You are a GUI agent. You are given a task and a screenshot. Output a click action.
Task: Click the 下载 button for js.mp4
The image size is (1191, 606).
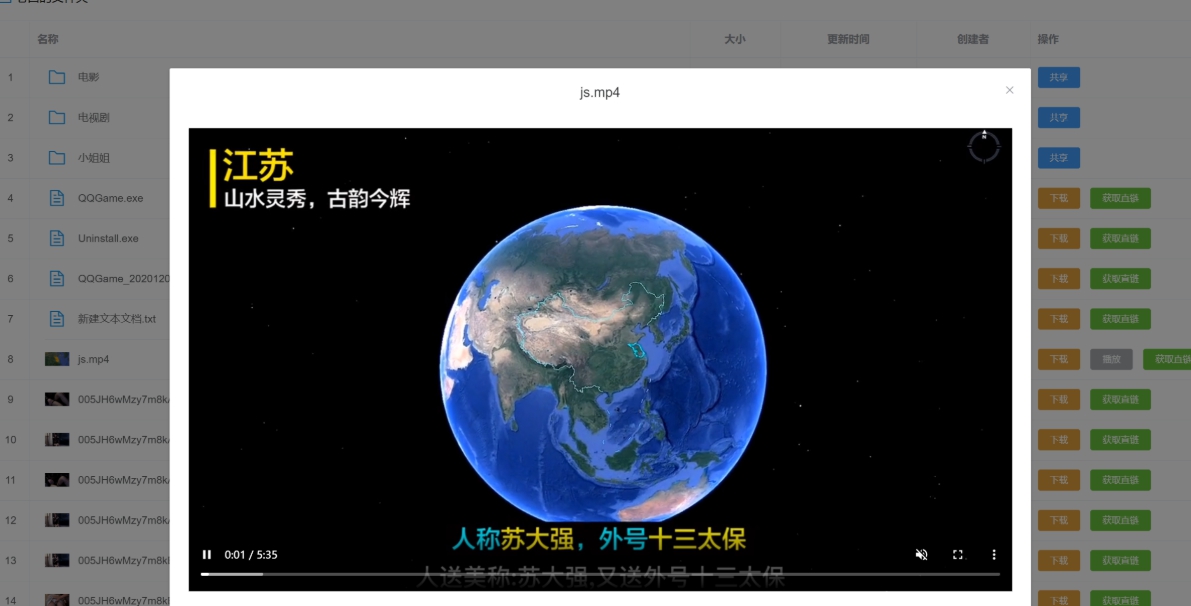click(x=1059, y=358)
